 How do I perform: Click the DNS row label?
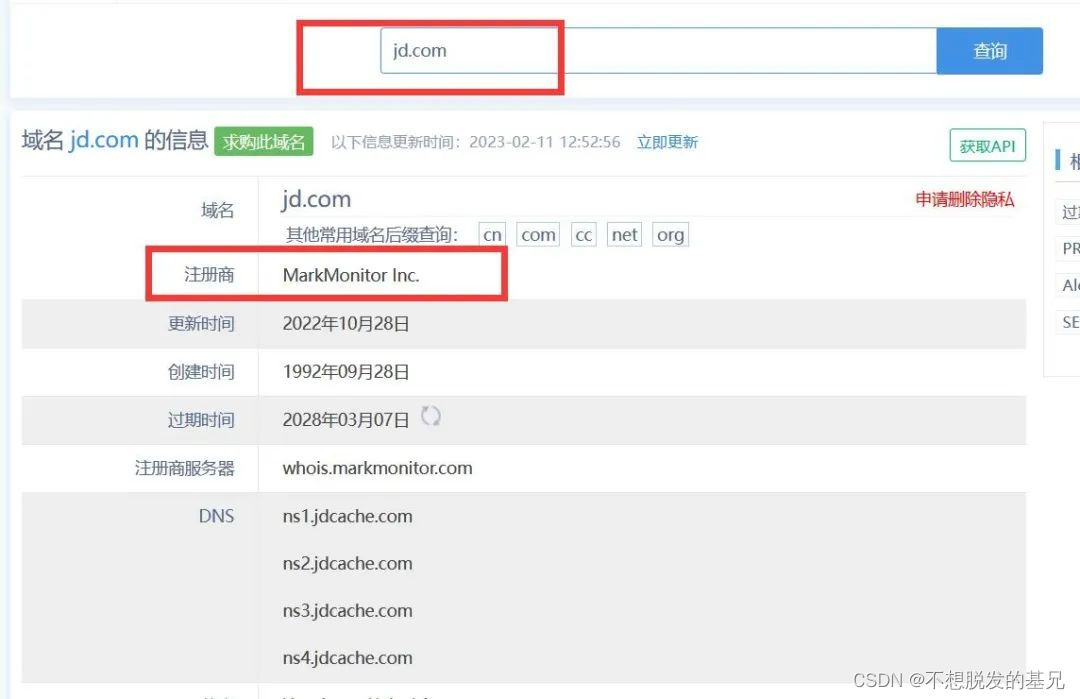coord(216,516)
